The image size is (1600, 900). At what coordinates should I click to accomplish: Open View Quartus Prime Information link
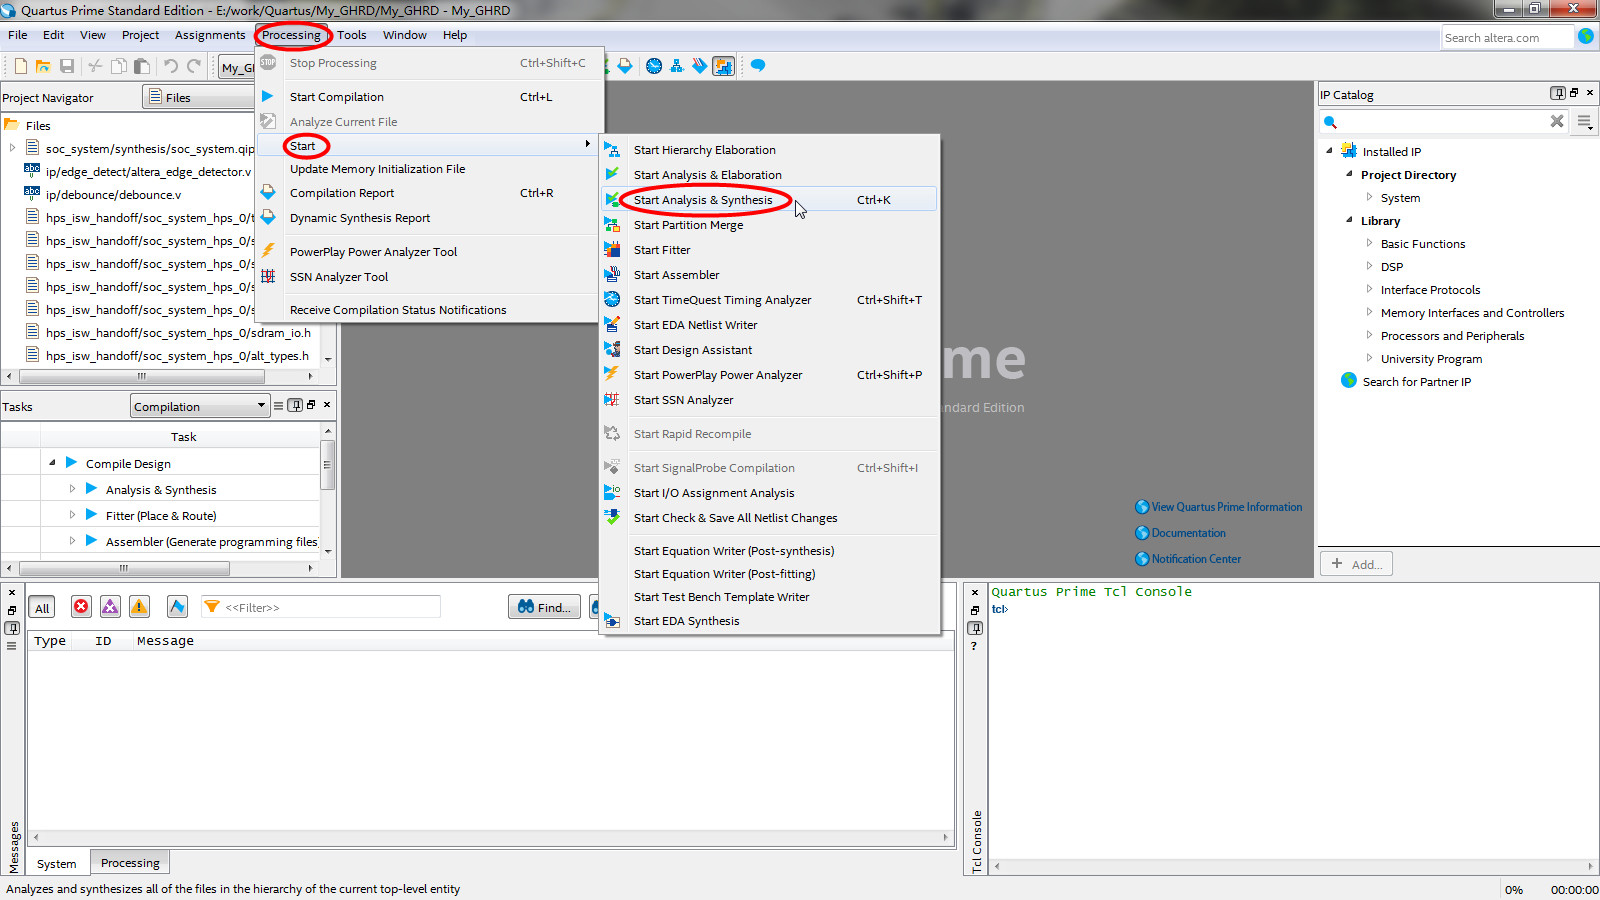[1226, 507]
